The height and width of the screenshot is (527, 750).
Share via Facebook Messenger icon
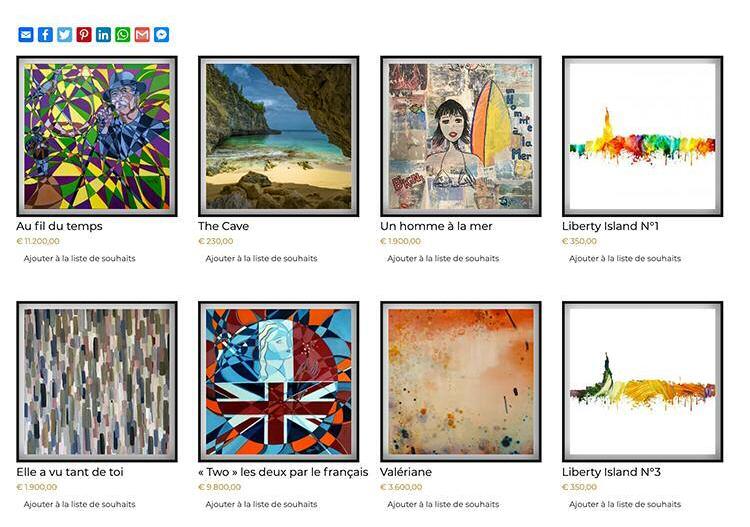[x=162, y=34]
